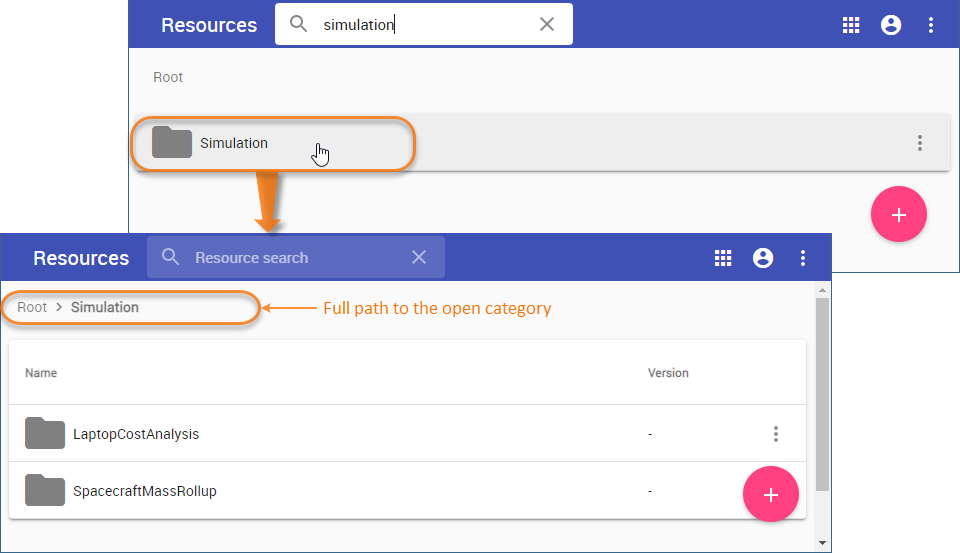Image resolution: width=960 pixels, height=553 pixels.
Task: Open more options for the Simulation row
Action: pos(920,143)
